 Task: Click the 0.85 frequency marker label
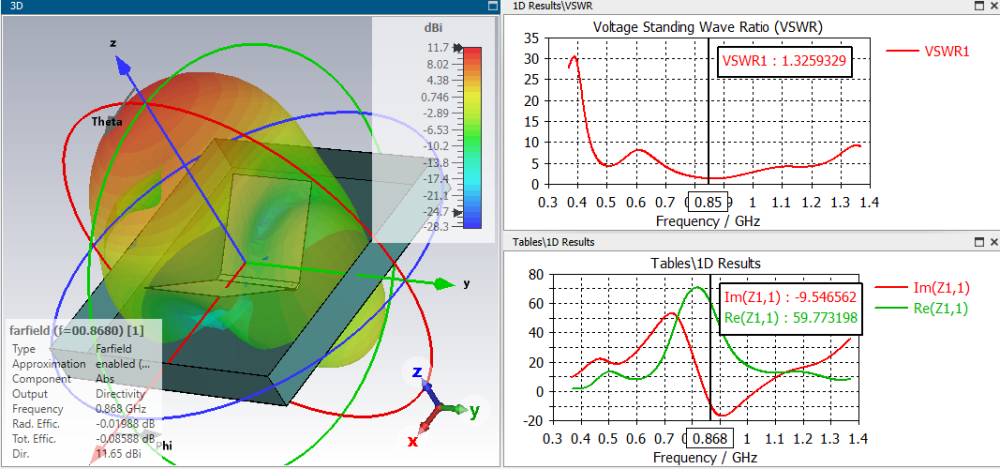point(707,204)
